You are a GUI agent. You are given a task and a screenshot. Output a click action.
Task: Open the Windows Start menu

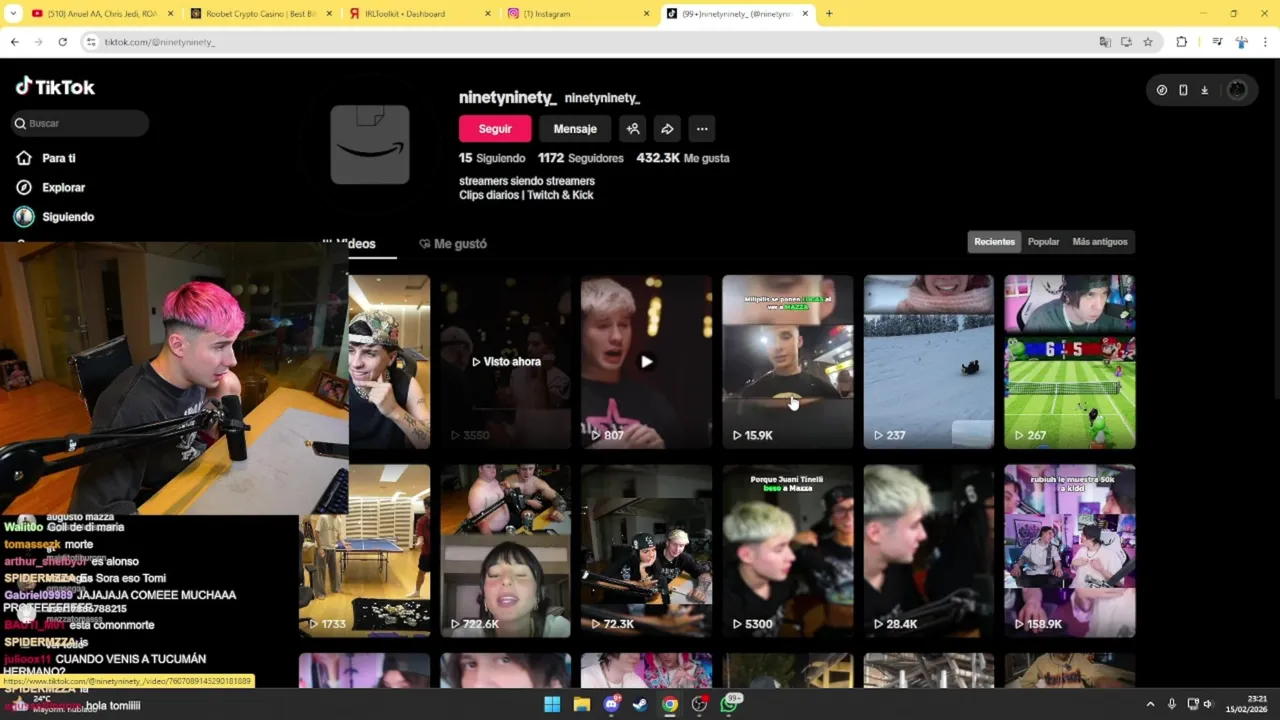coord(552,705)
